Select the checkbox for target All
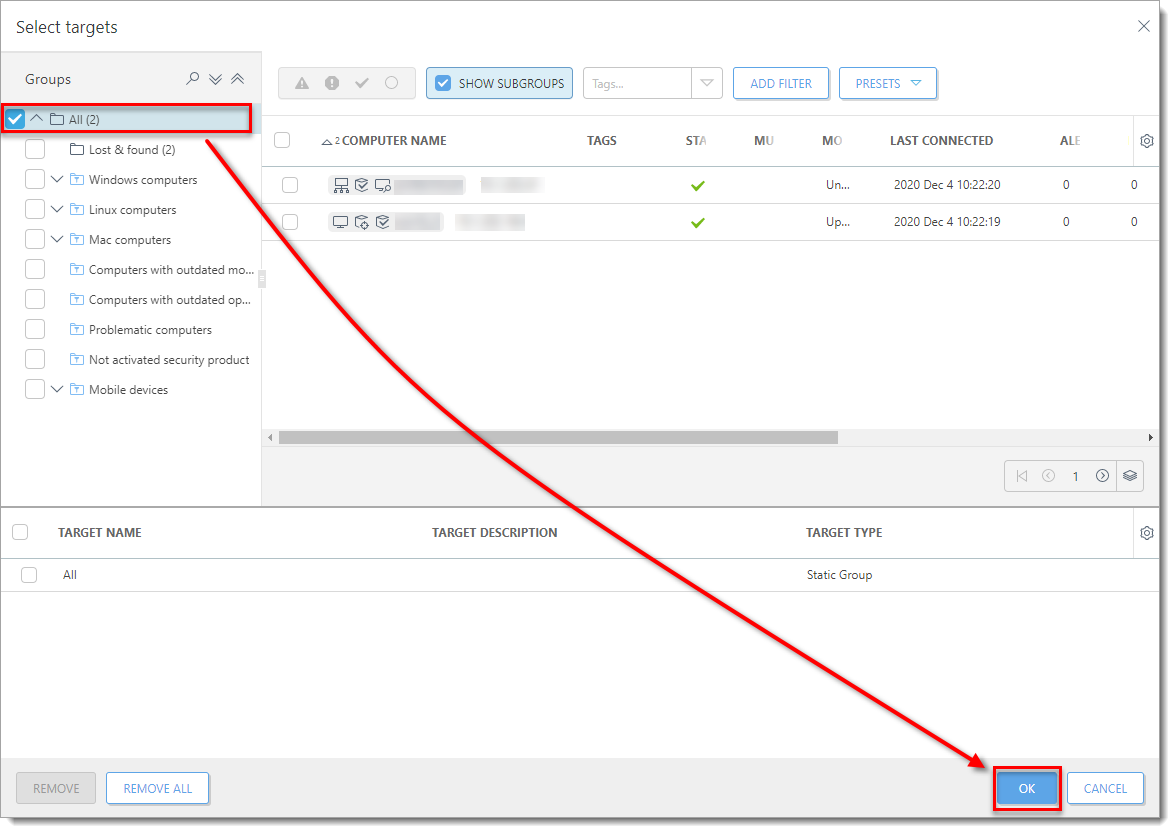This screenshot has height=833, width=1175. click(x=29, y=575)
